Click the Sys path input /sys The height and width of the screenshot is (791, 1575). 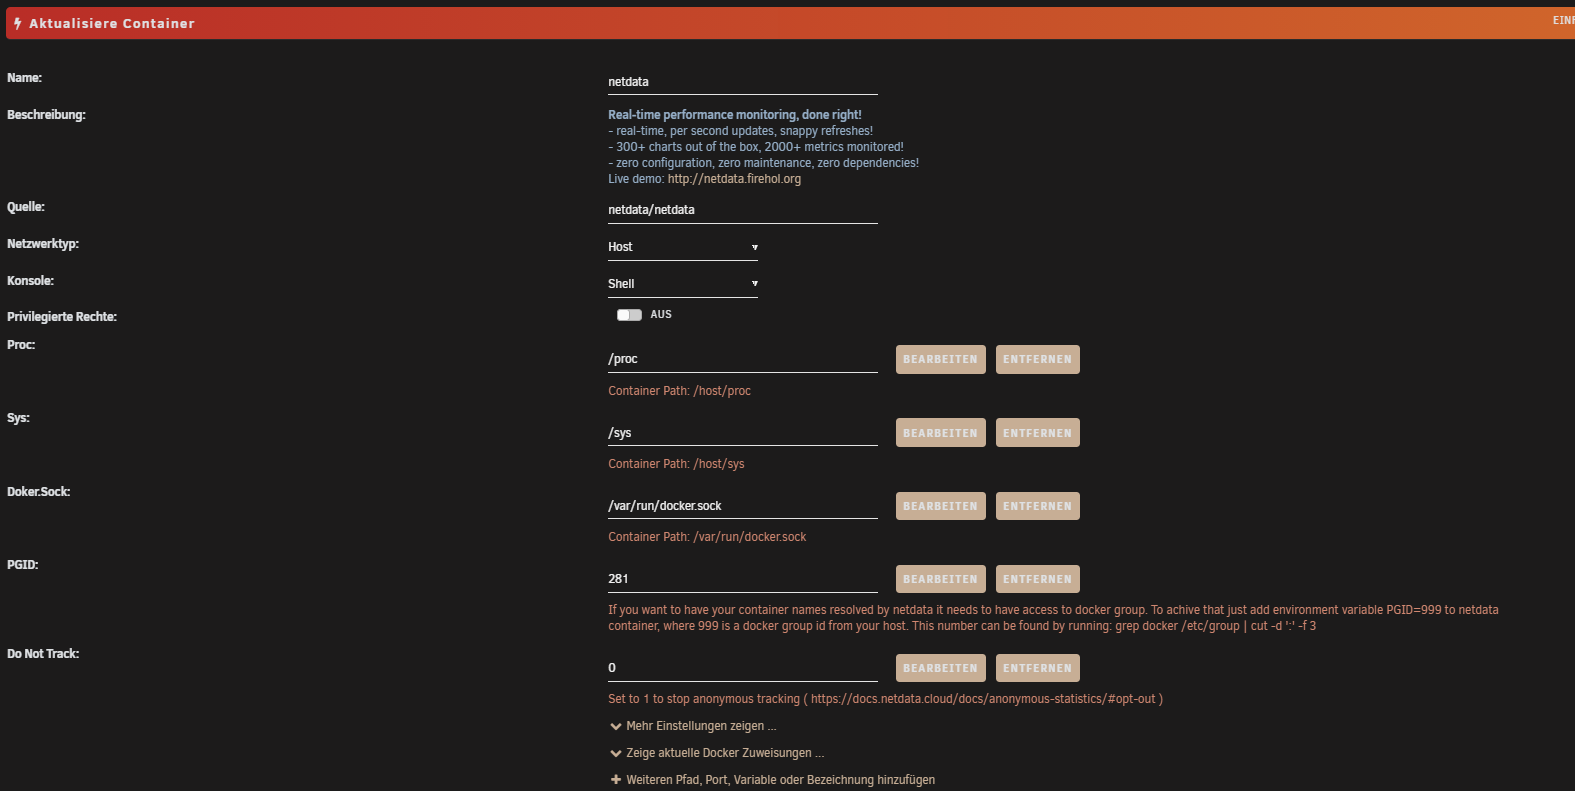tap(743, 433)
